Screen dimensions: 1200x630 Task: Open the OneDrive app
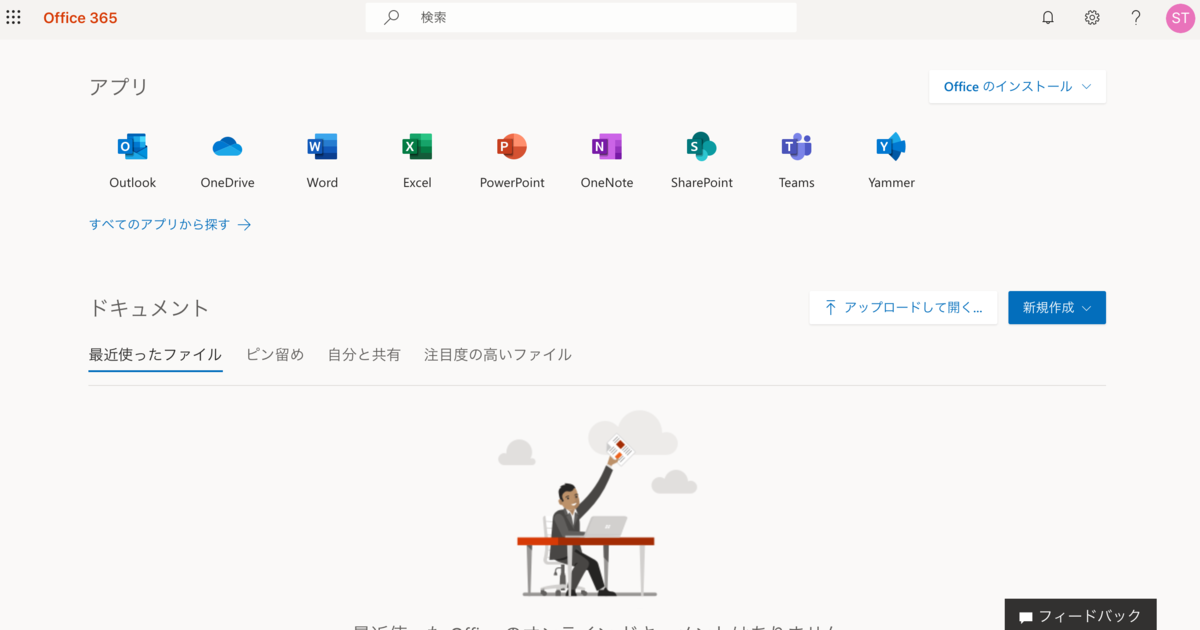pyautogui.click(x=227, y=161)
